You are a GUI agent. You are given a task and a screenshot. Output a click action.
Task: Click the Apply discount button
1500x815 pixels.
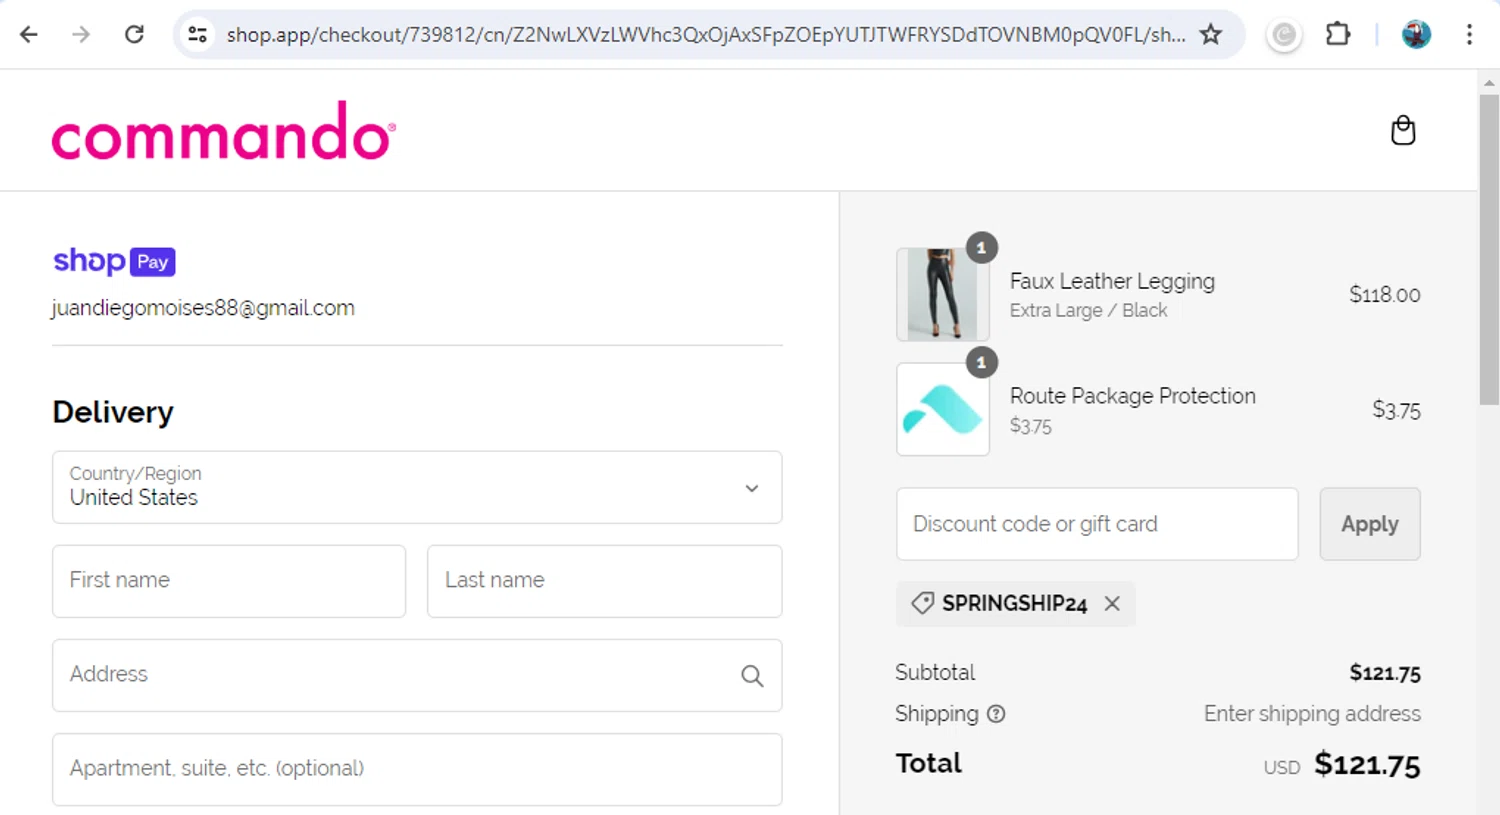click(1369, 524)
